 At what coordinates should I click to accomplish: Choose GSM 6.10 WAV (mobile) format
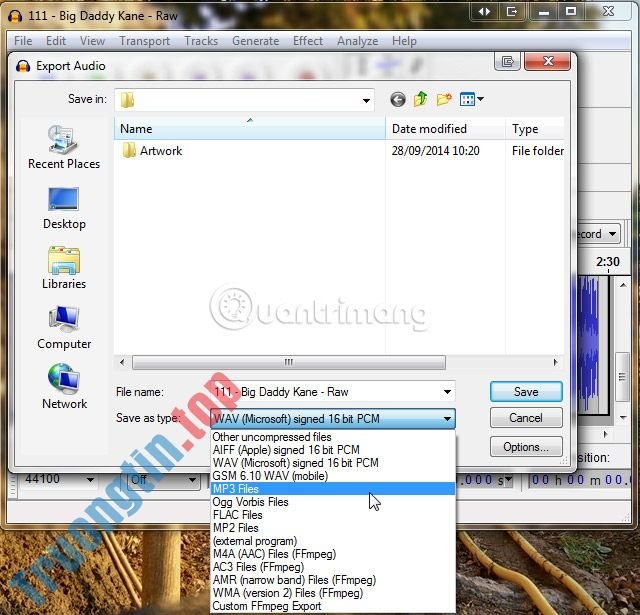[333, 476]
